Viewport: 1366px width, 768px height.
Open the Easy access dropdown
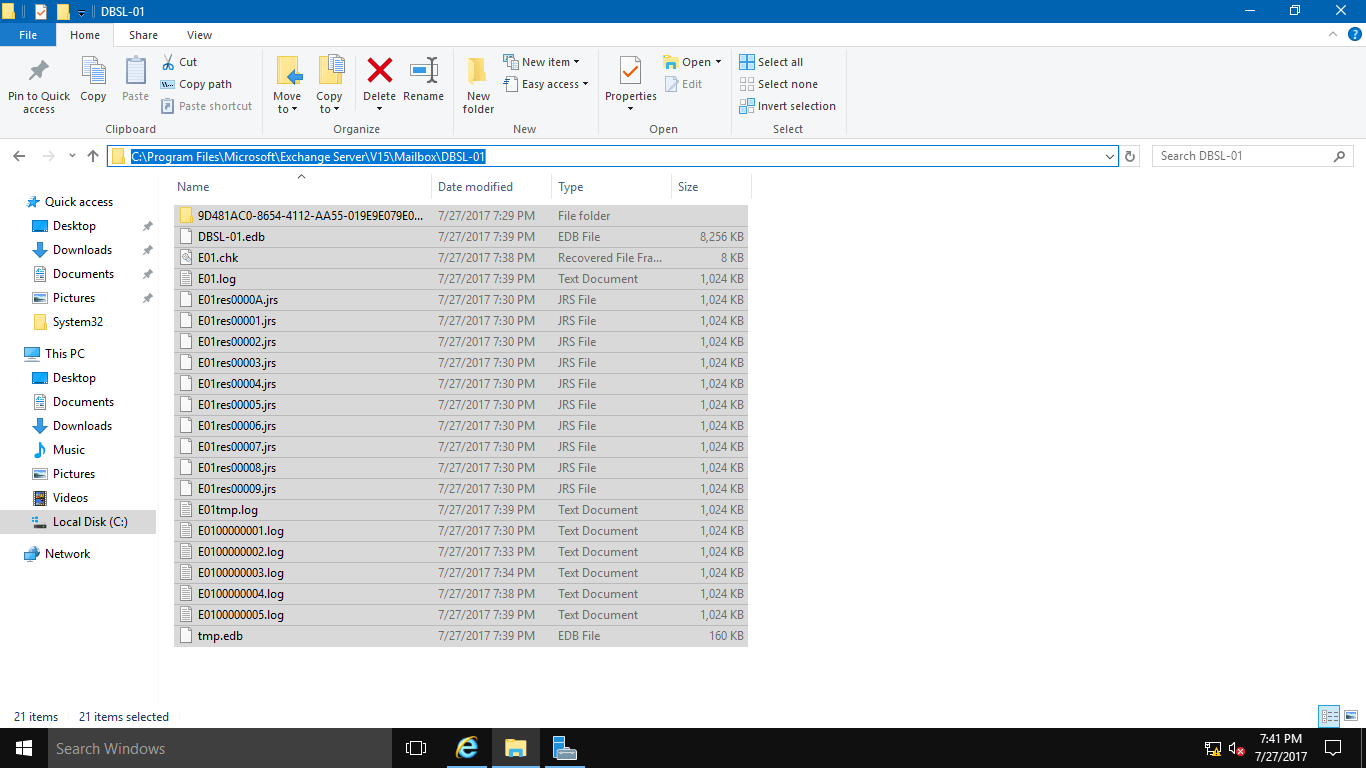547,84
